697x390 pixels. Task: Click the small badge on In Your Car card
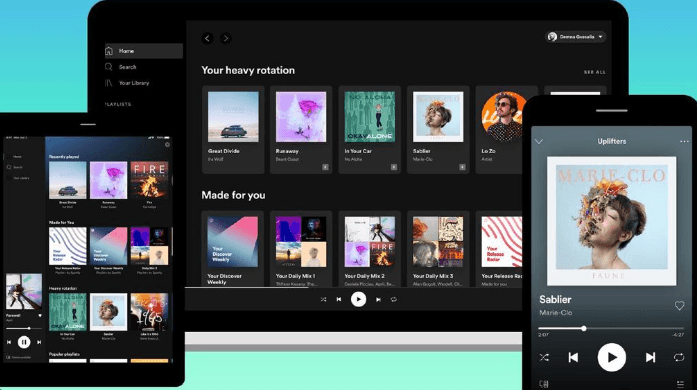[x=394, y=167]
